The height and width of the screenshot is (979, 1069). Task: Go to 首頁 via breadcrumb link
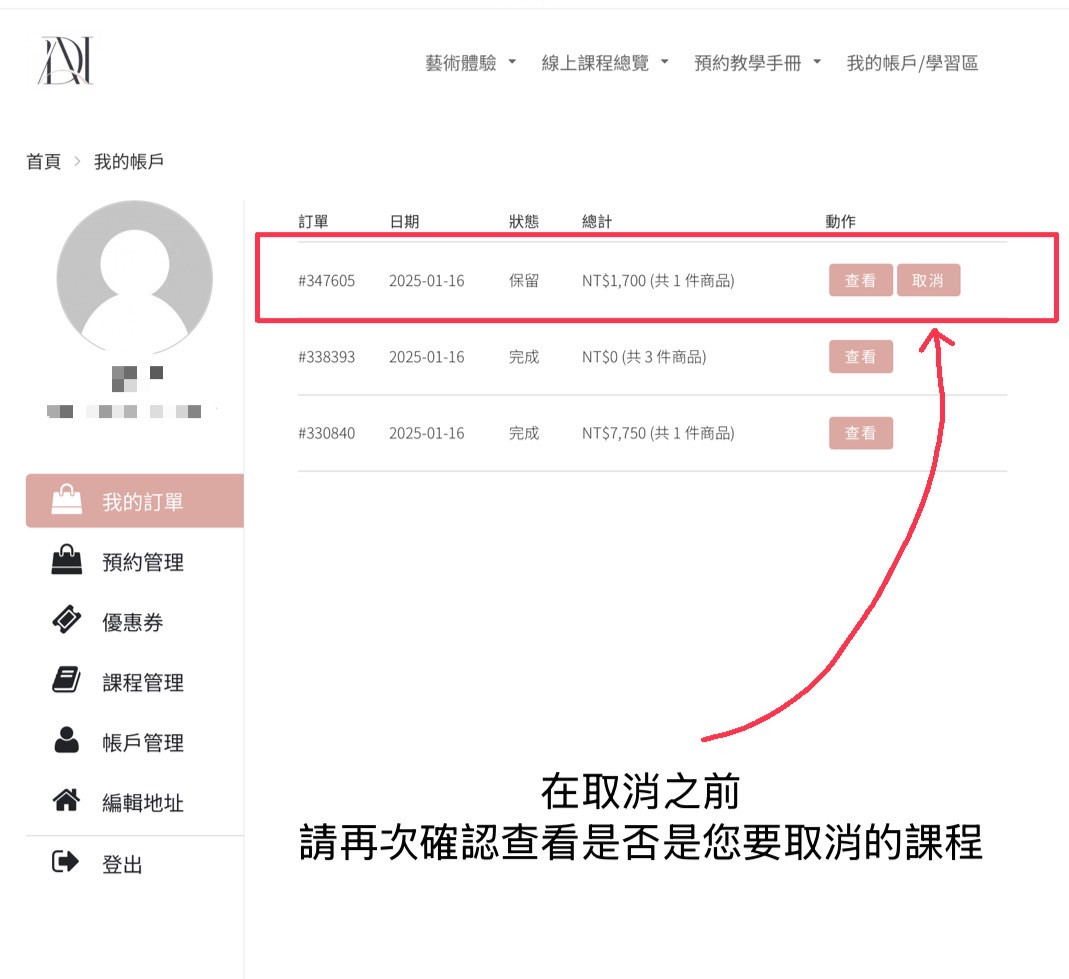pyautogui.click(x=43, y=162)
